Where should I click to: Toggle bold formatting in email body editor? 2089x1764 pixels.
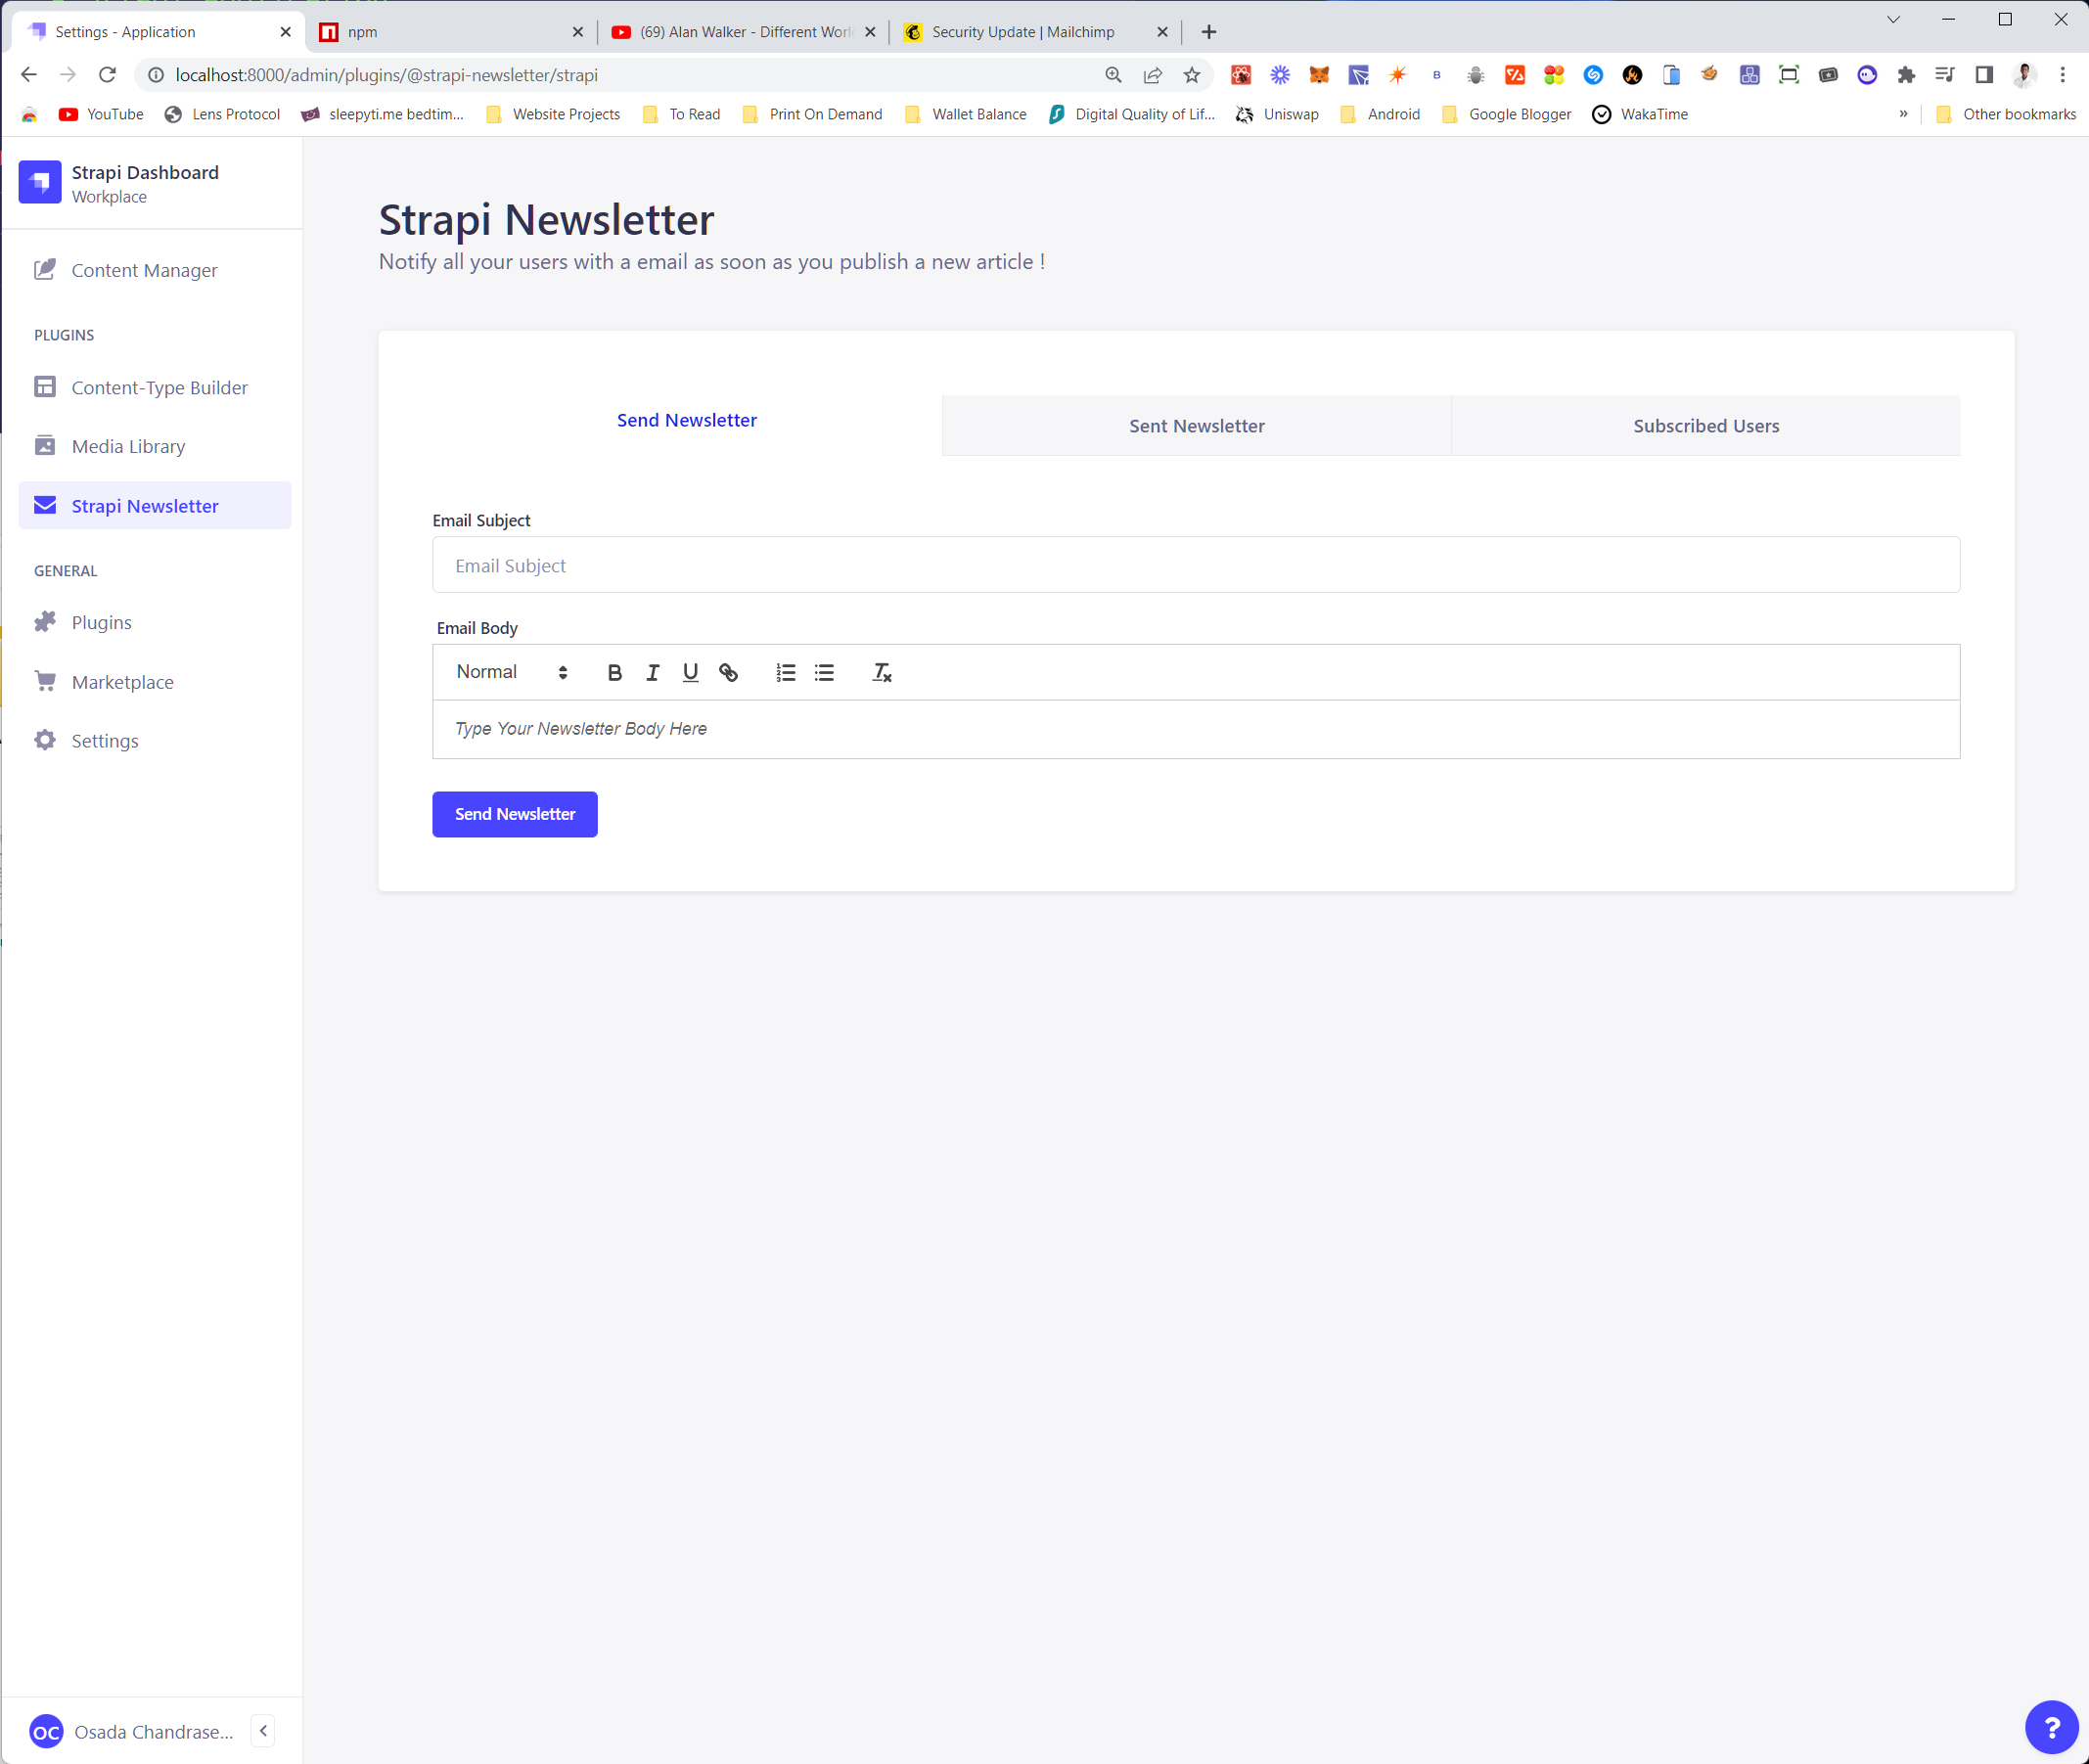[x=614, y=673]
